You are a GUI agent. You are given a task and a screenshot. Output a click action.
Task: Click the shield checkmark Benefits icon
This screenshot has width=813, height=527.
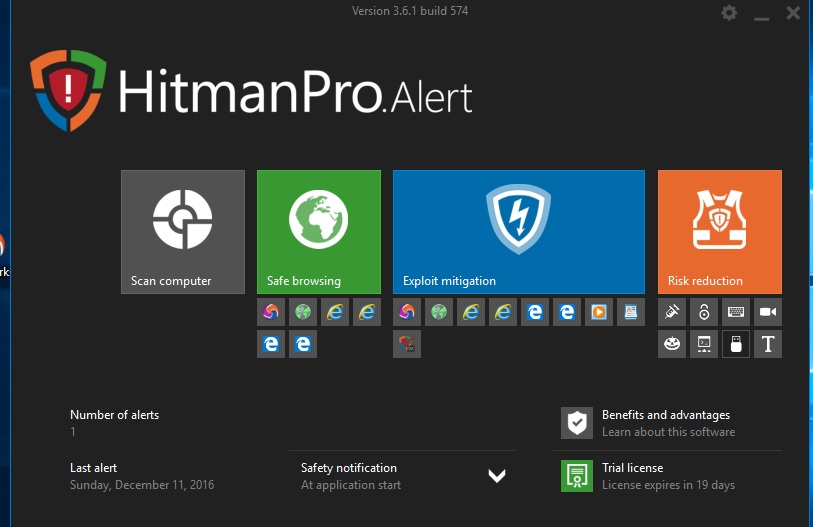point(577,423)
